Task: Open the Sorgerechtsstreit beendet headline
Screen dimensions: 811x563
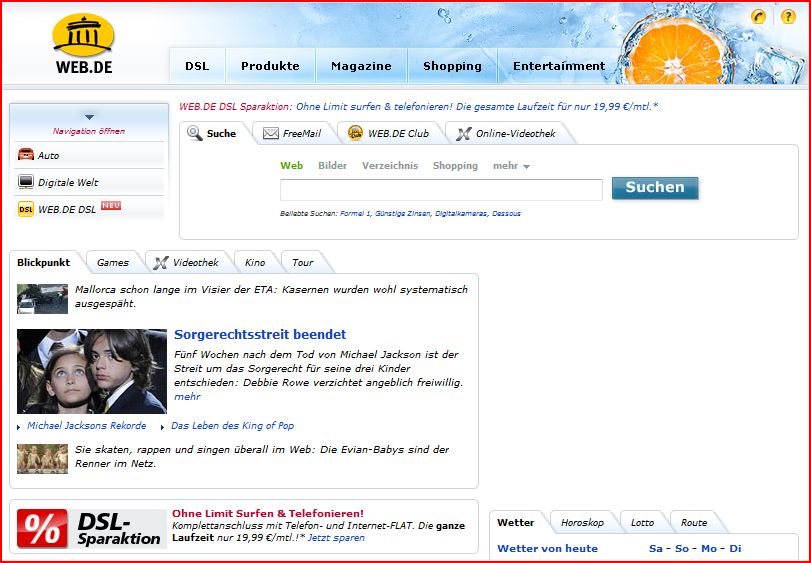Action: tap(260, 334)
